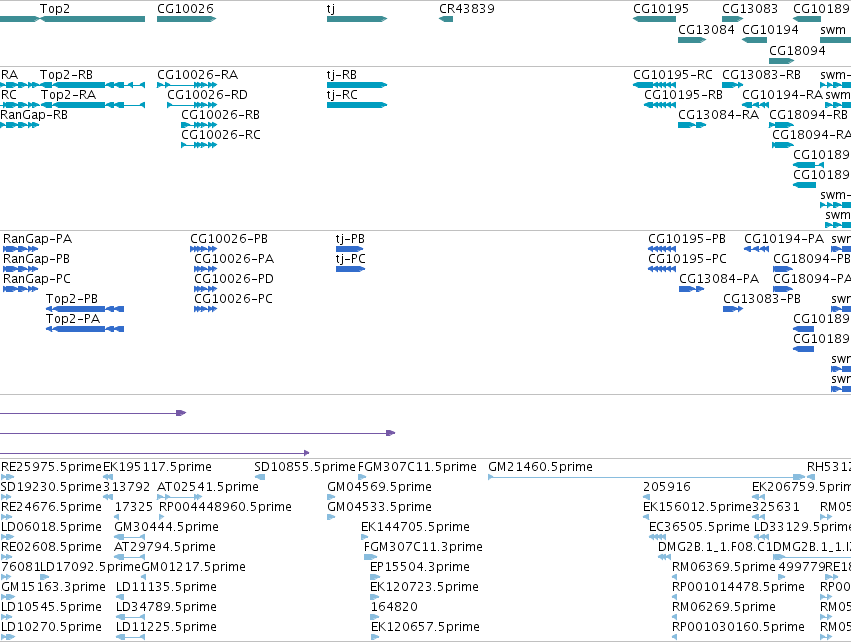Select the EK120723.5prime EST label
The width and height of the screenshot is (851, 642).
424,587
